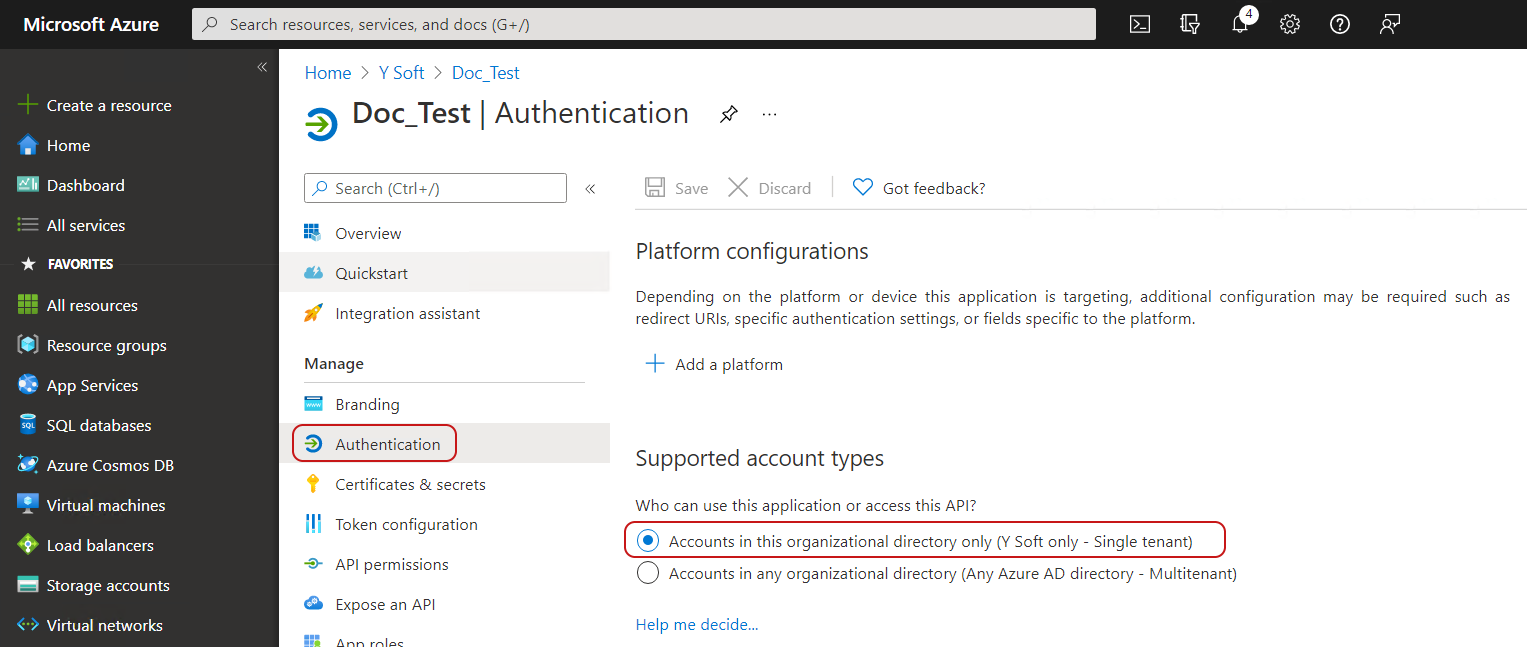The height and width of the screenshot is (647, 1527).
Task: Click the global search resources field
Action: (643, 24)
